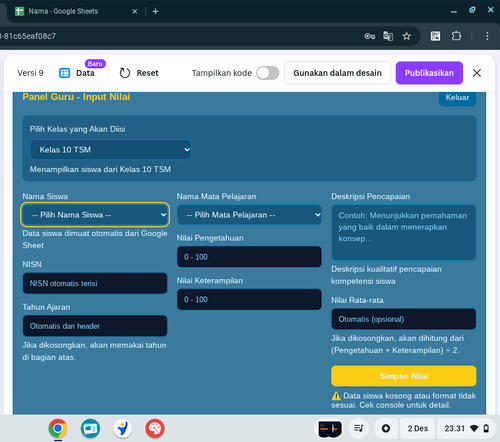
Task: Click the Wi-Fi status icon in tray
Action: (474, 428)
